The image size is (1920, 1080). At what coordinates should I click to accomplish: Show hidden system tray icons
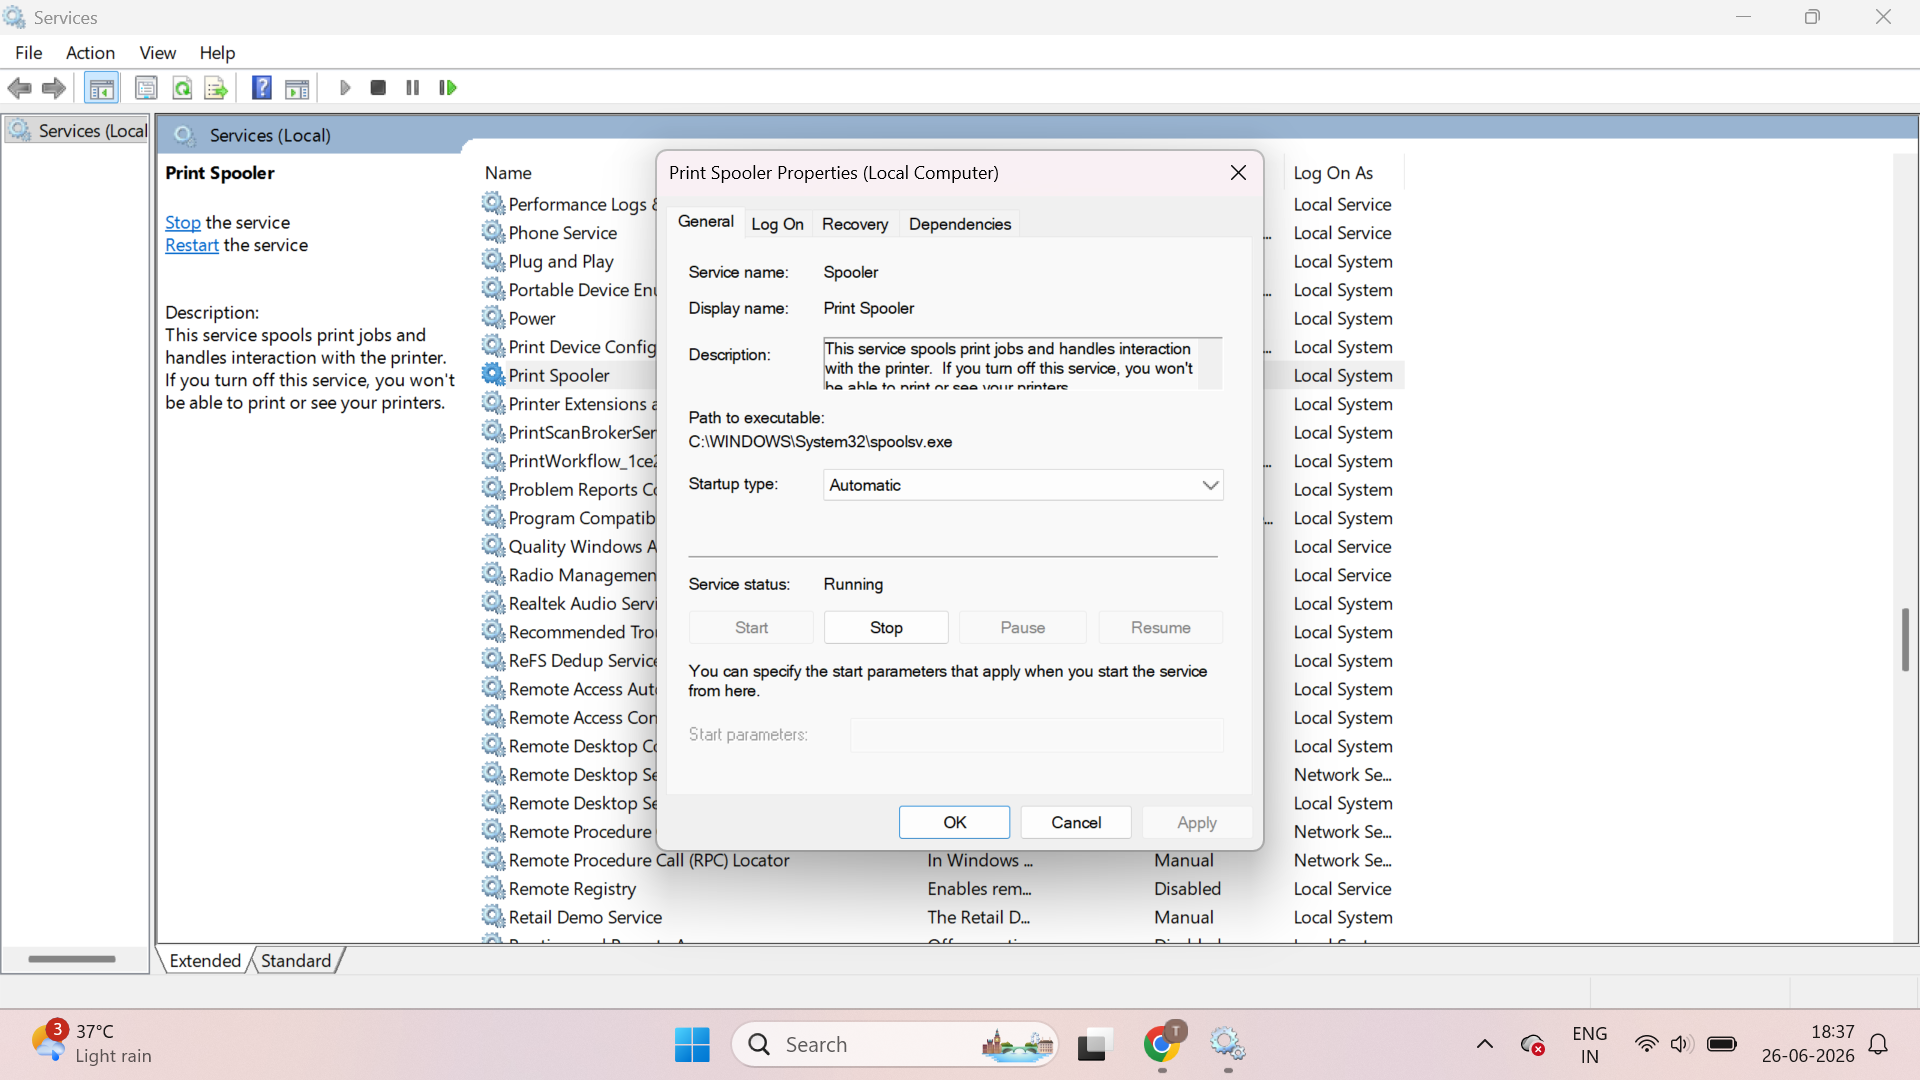1485,1045
